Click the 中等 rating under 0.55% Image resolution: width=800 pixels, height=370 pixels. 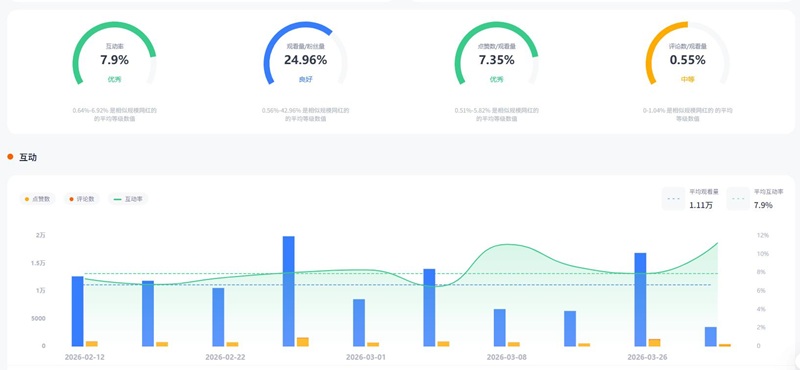point(687,80)
